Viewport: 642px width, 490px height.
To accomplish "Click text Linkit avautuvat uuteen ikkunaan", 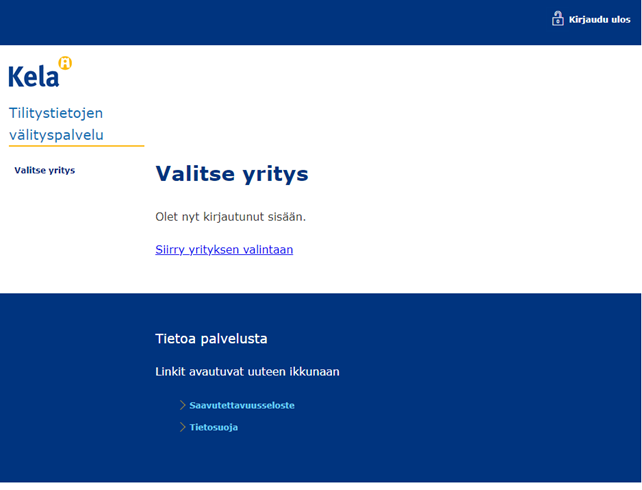I will pyautogui.click(x=247, y=372).
